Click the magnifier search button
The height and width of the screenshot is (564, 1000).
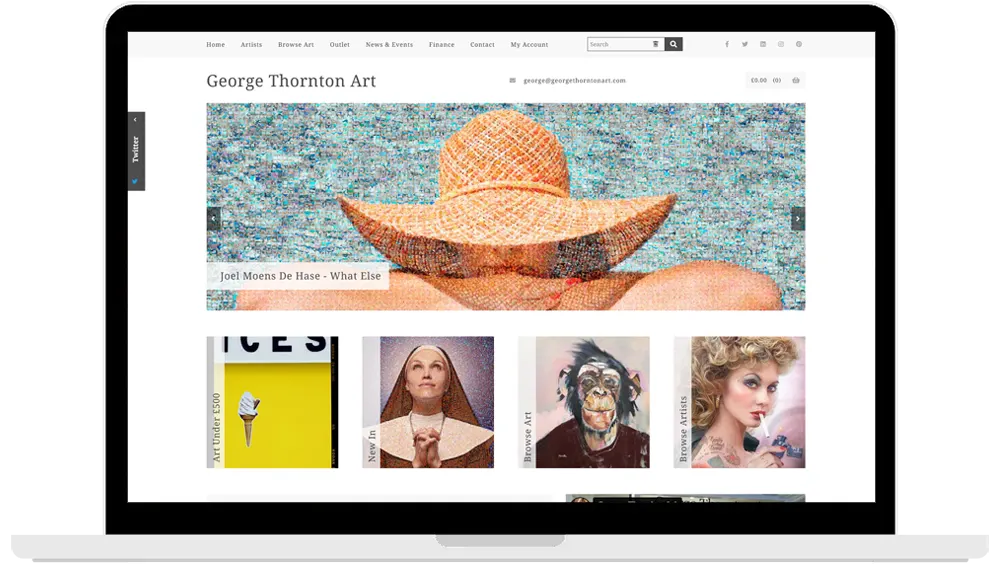click(x=673, y=44)
